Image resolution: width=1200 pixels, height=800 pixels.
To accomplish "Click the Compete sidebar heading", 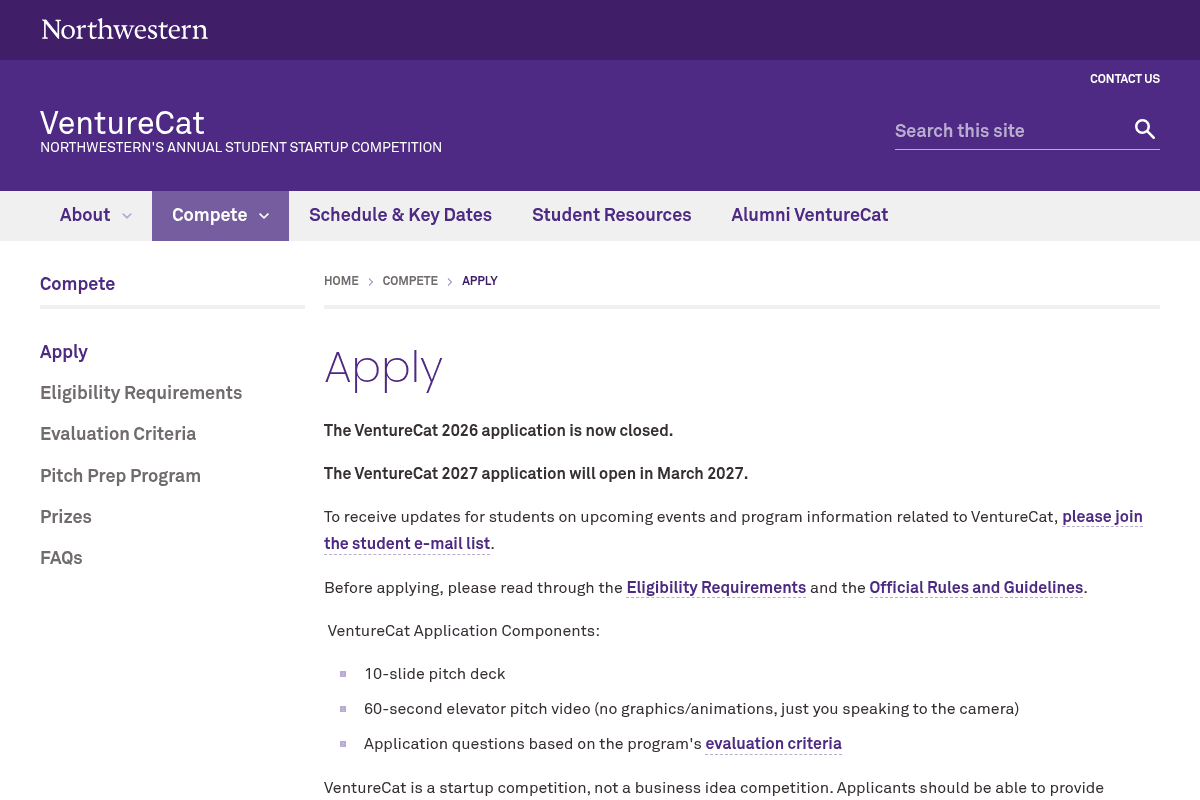I will [77, 284].
